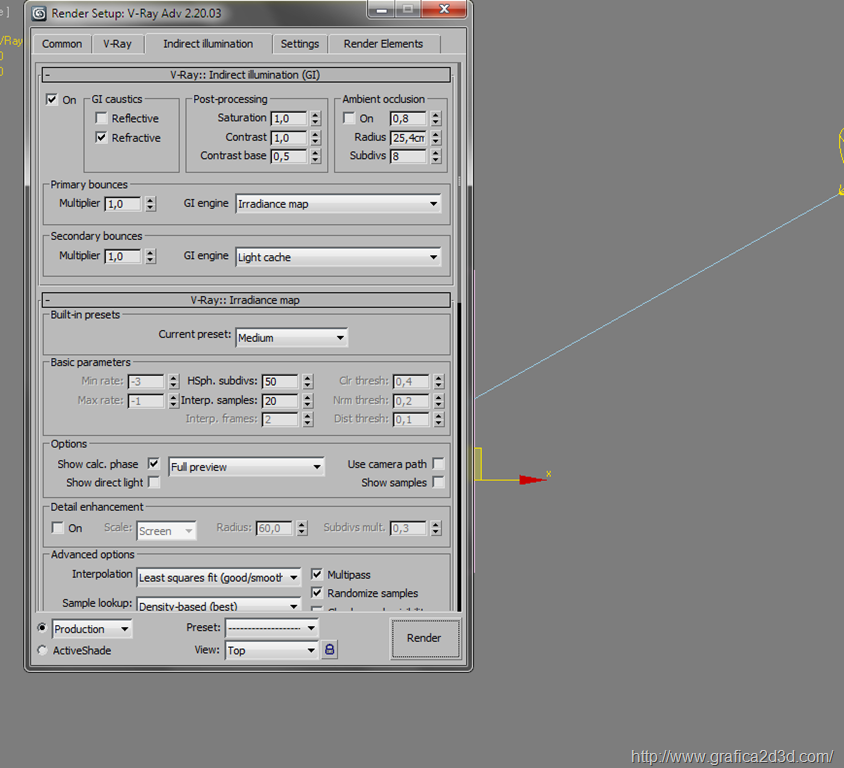Click the Contrast base spinner arrows
Image resolution: width=844 pixels, height=768 pixels.
coord(316,157)
